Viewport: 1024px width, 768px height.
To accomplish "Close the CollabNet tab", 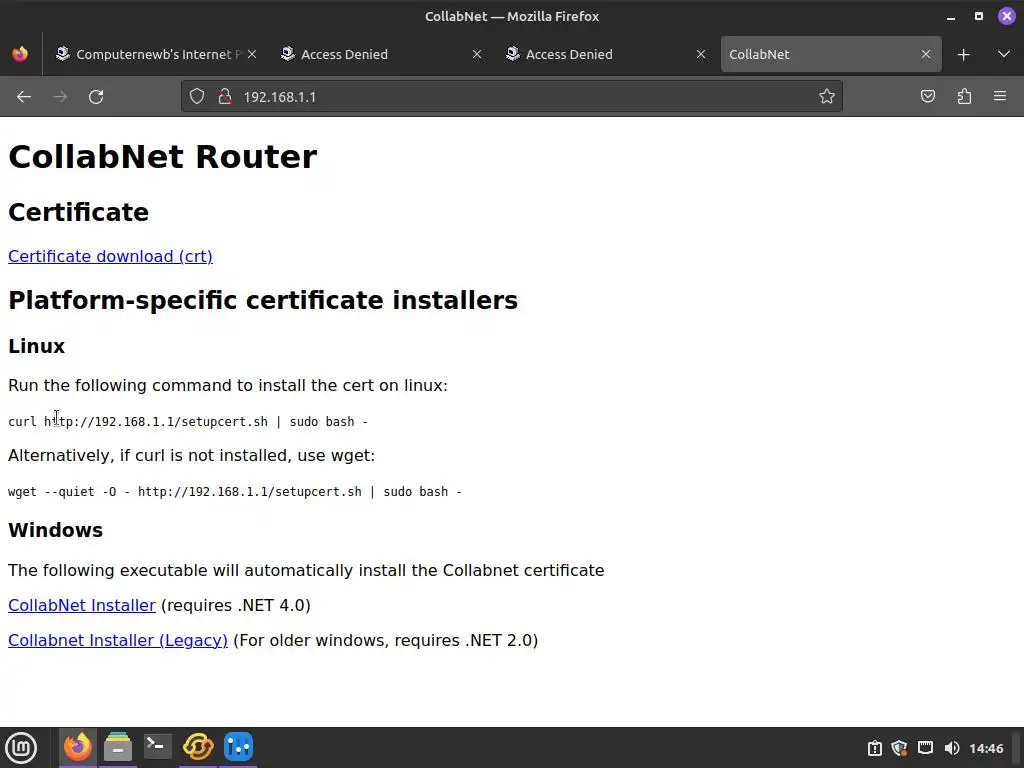I will click(925, 54).
